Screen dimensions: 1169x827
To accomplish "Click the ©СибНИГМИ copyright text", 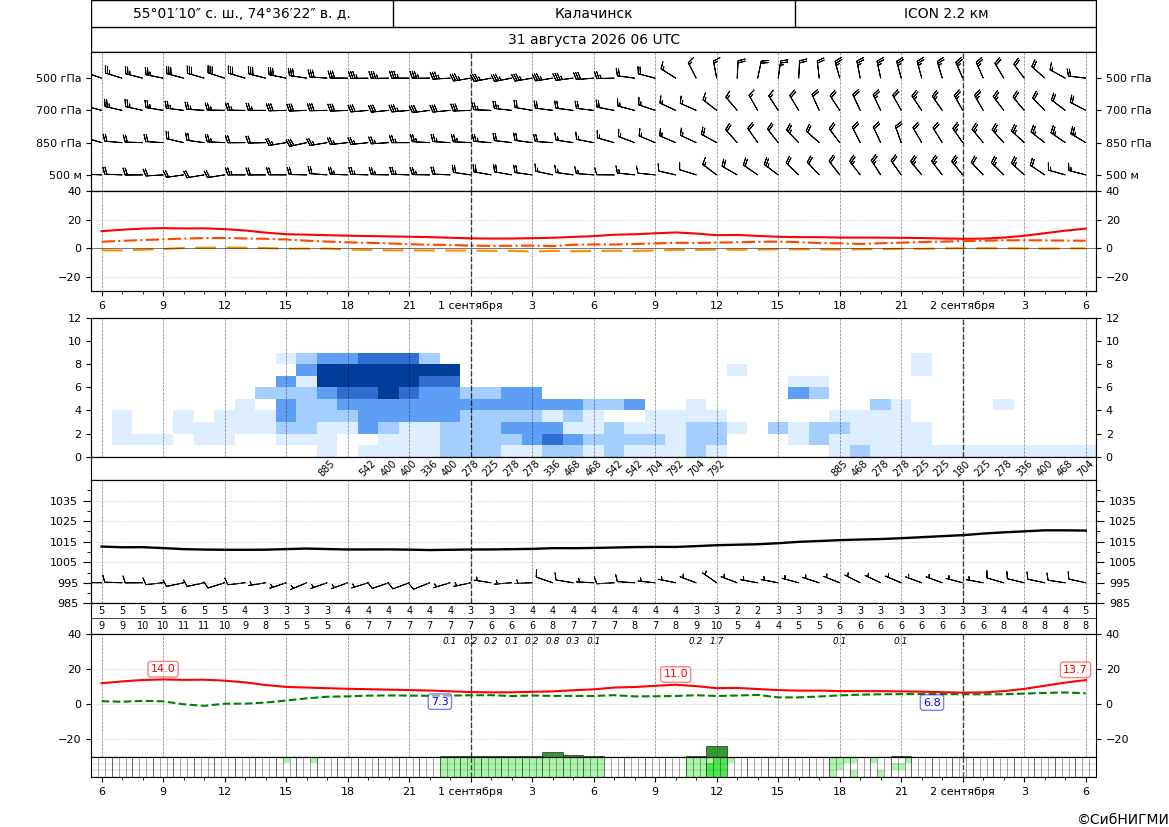I will coord(1123,819).
